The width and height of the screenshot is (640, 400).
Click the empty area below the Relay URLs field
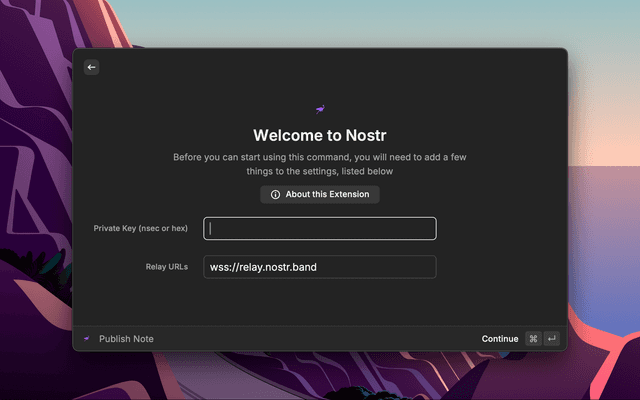320,303
